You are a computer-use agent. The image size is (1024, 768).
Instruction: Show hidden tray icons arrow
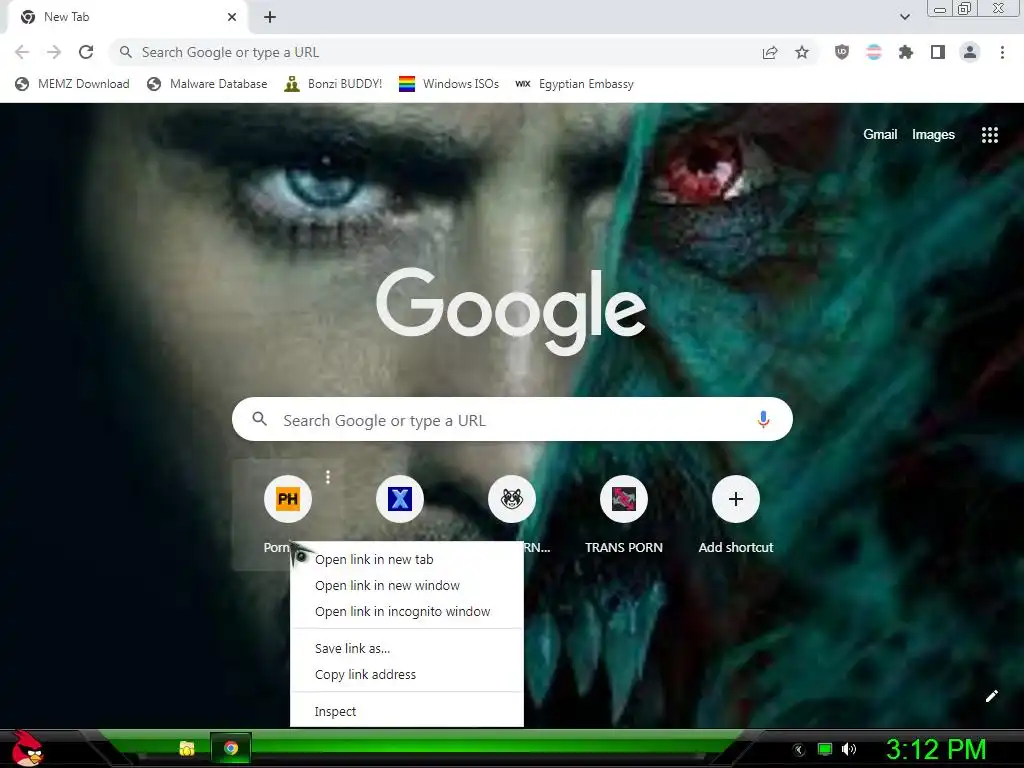(798, 750)
